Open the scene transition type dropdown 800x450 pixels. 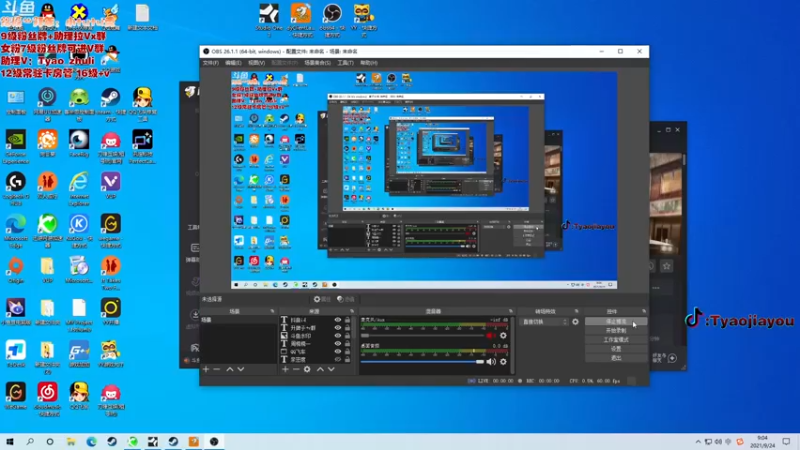coord(544,322)
